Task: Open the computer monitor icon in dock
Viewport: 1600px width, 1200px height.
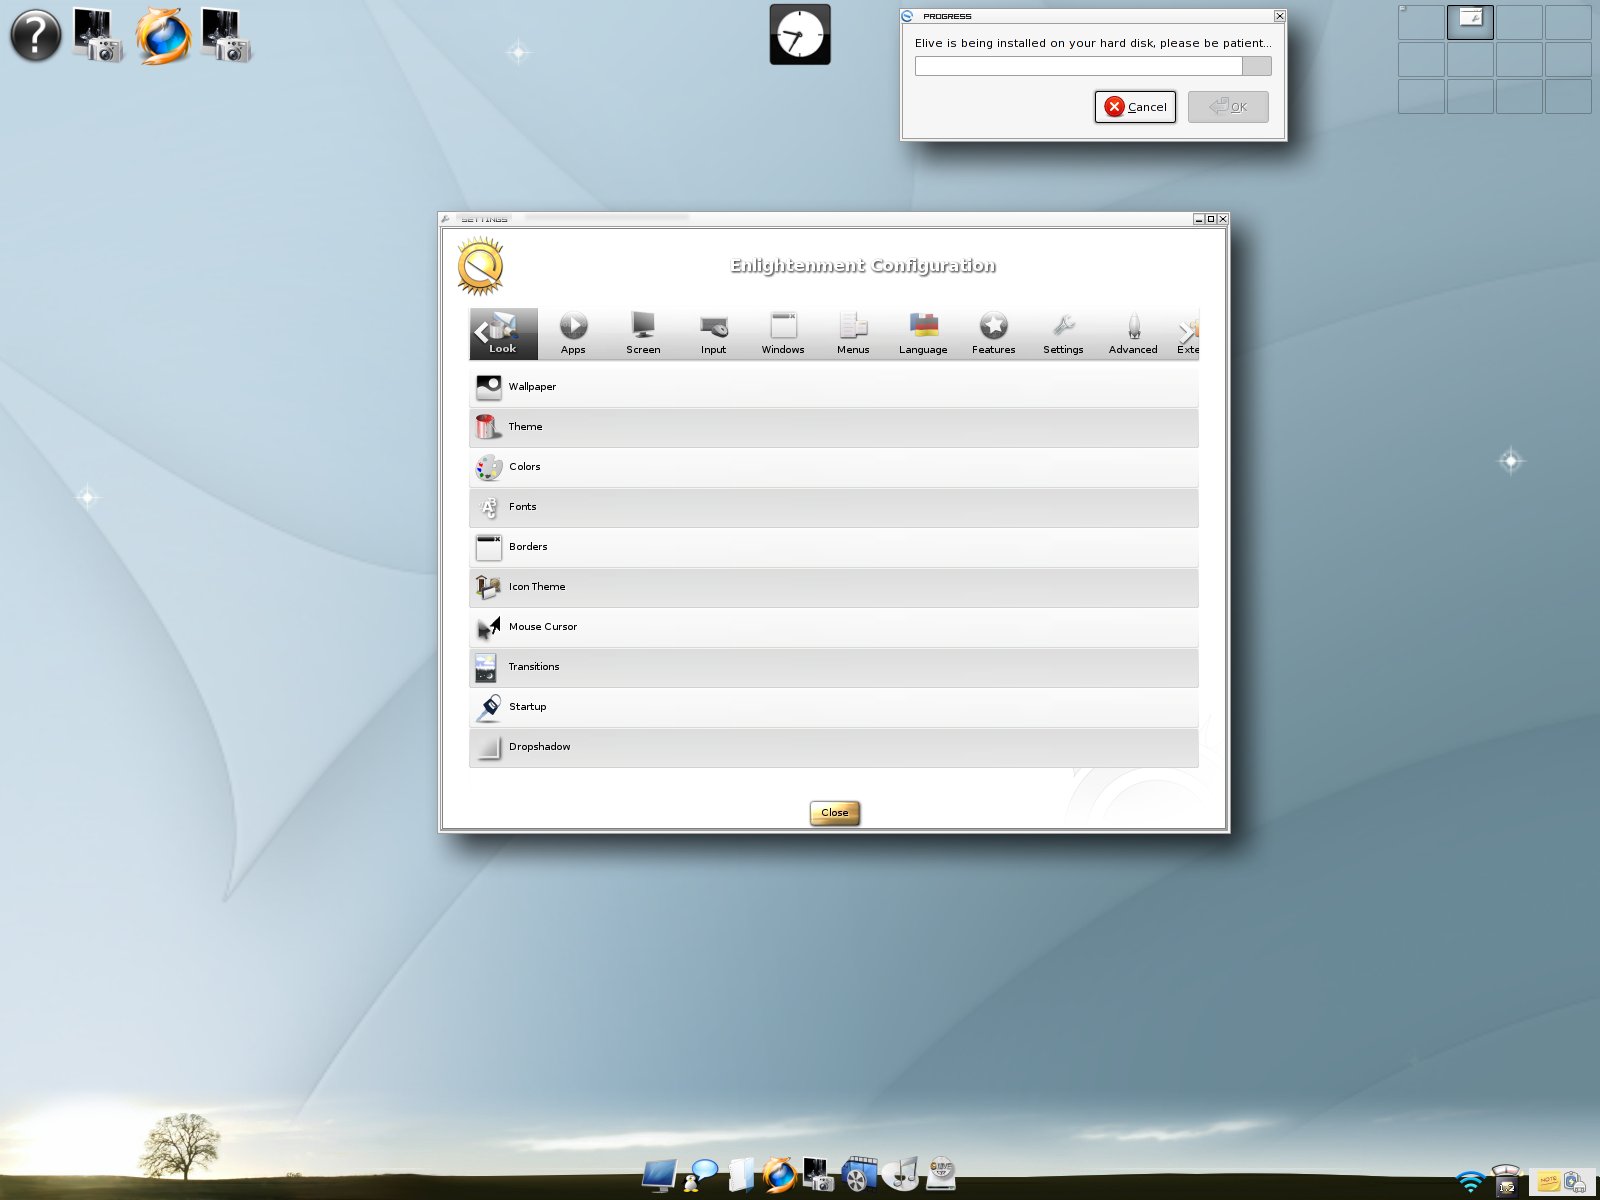Action: click(660, 1175)
